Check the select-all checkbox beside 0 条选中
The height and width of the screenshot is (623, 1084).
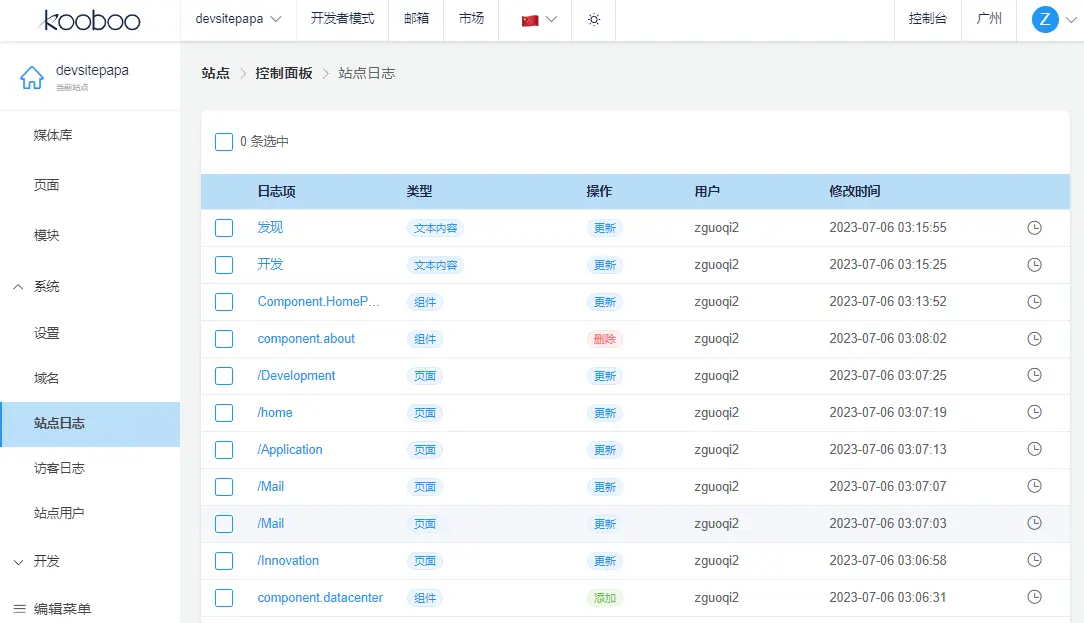(x=224, y=142)
